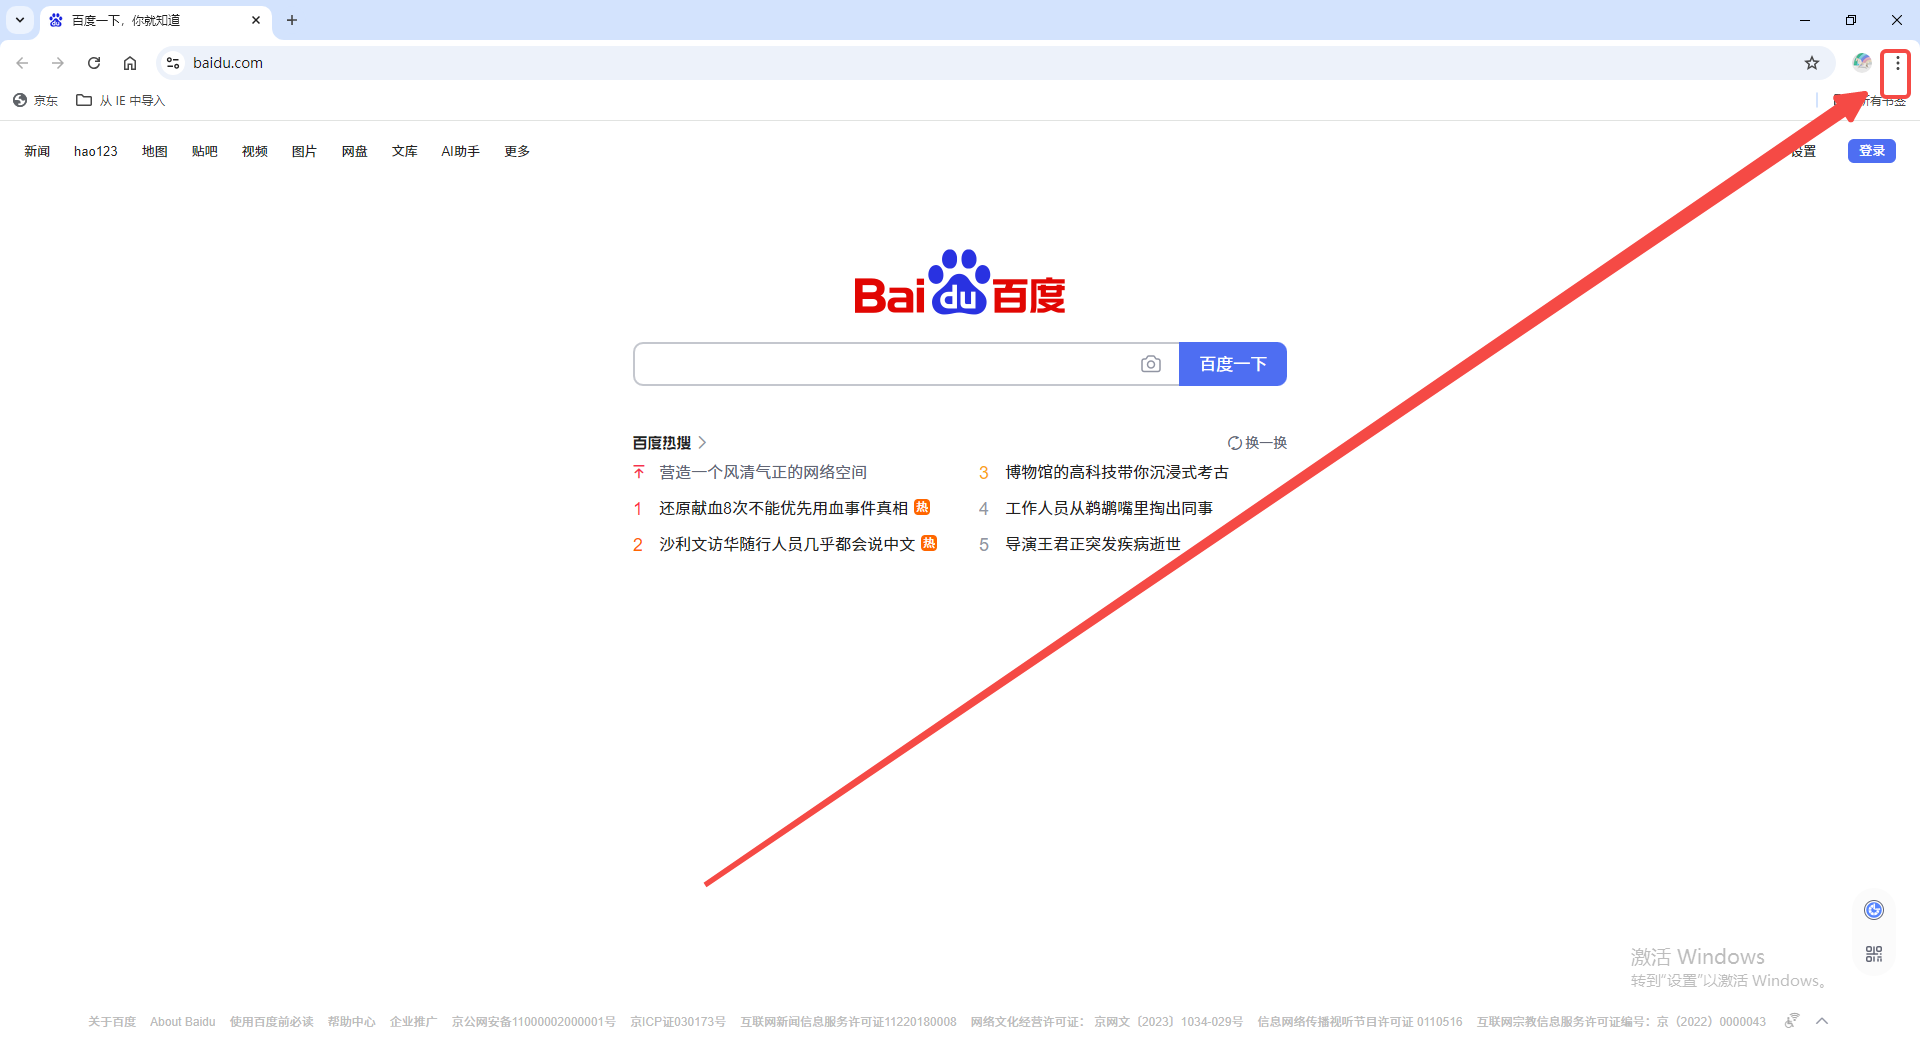
Task: Open 京ICP证030173号 footer link
Action: (x=678, y=1022)
